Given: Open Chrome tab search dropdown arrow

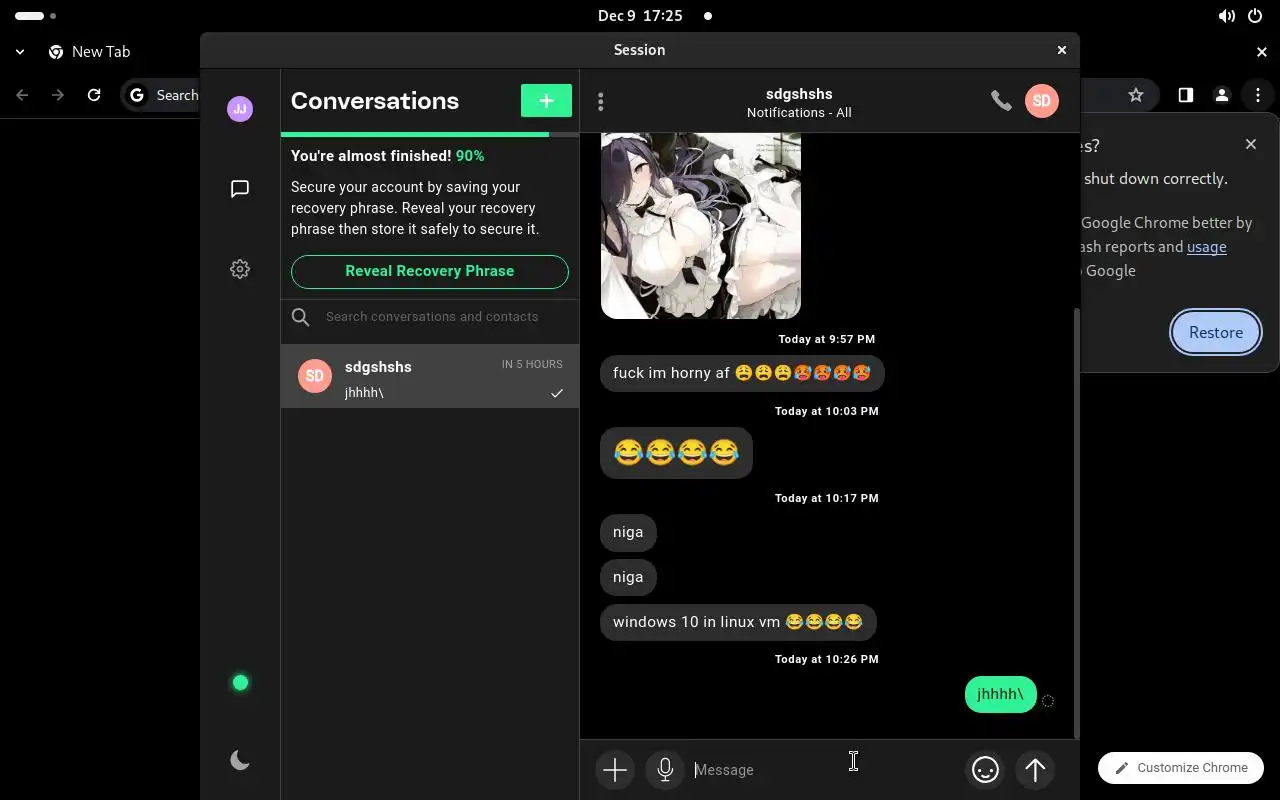Looking at the screenshot, I should click(x=20, y=52).
